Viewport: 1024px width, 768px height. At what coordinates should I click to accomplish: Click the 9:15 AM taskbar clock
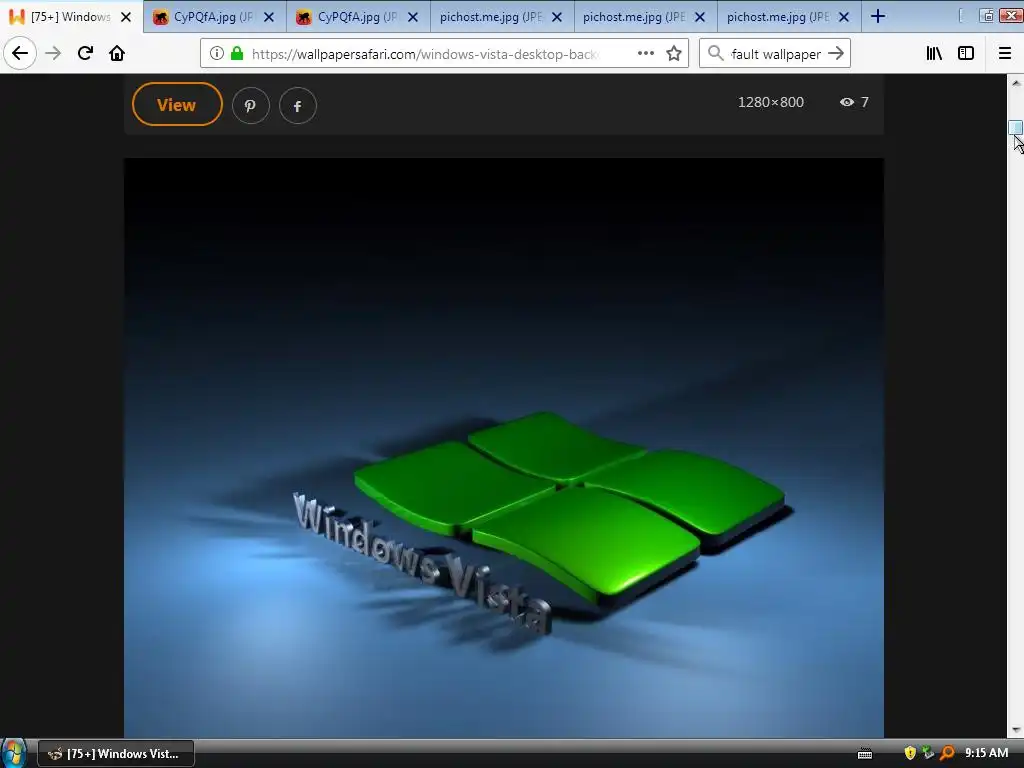point(986,753)
